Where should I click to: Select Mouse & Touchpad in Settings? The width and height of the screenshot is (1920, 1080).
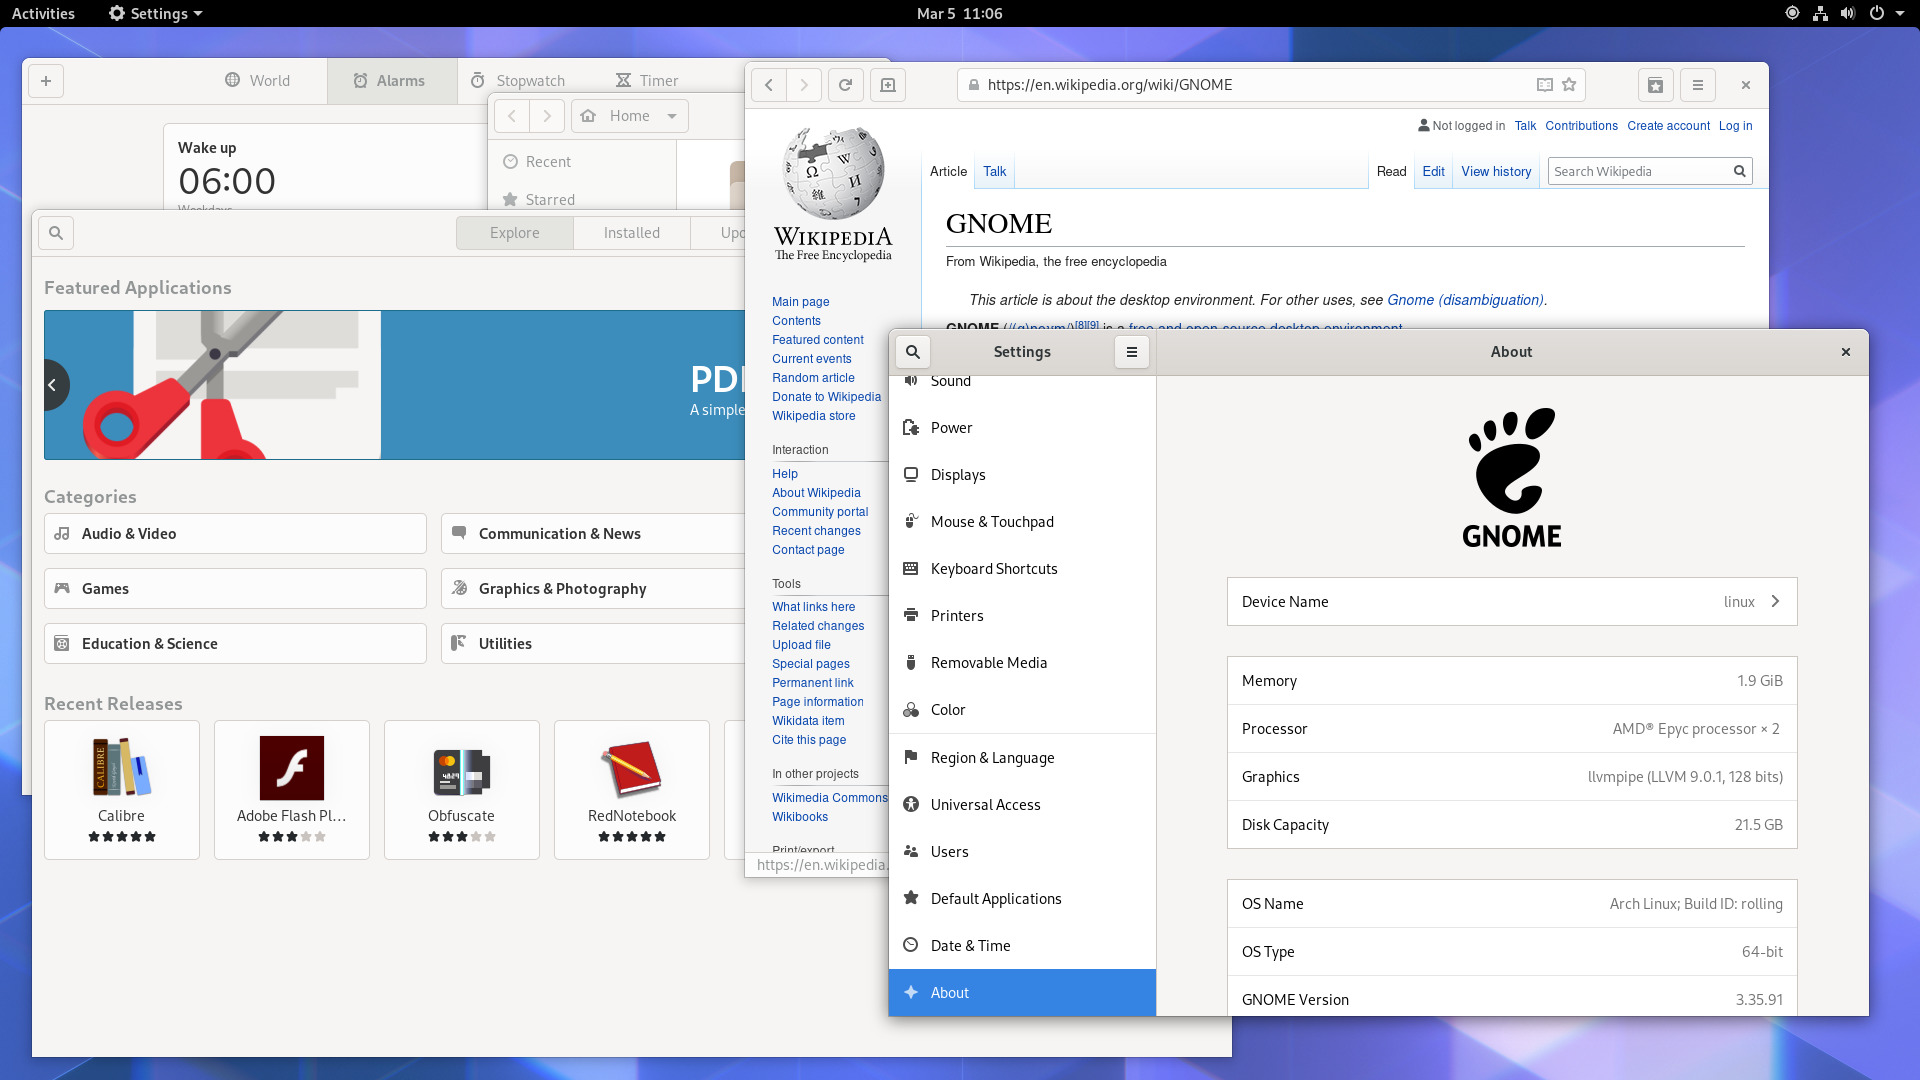coord(1022,522)
